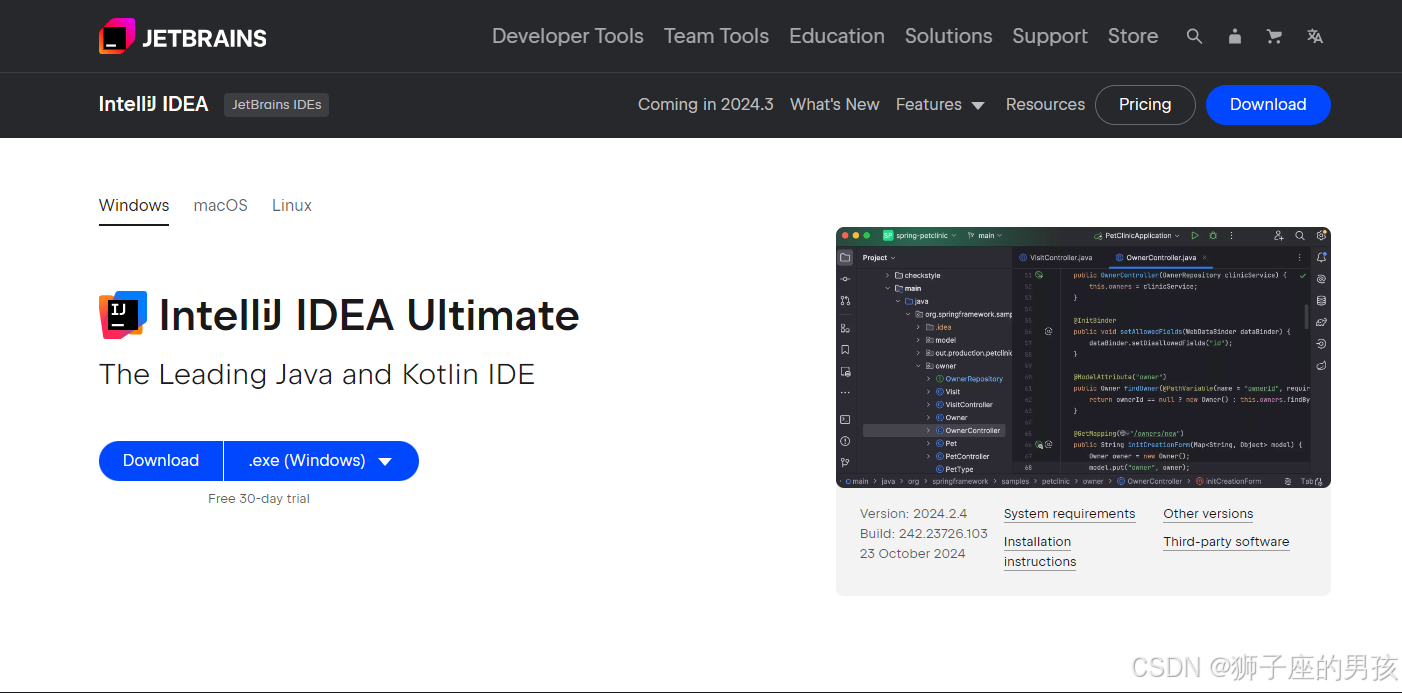Screen dimensions: 1402x693
Task: Click the IntelliJ IDEA Ultimate product logo
Action: tap(123, 315)
